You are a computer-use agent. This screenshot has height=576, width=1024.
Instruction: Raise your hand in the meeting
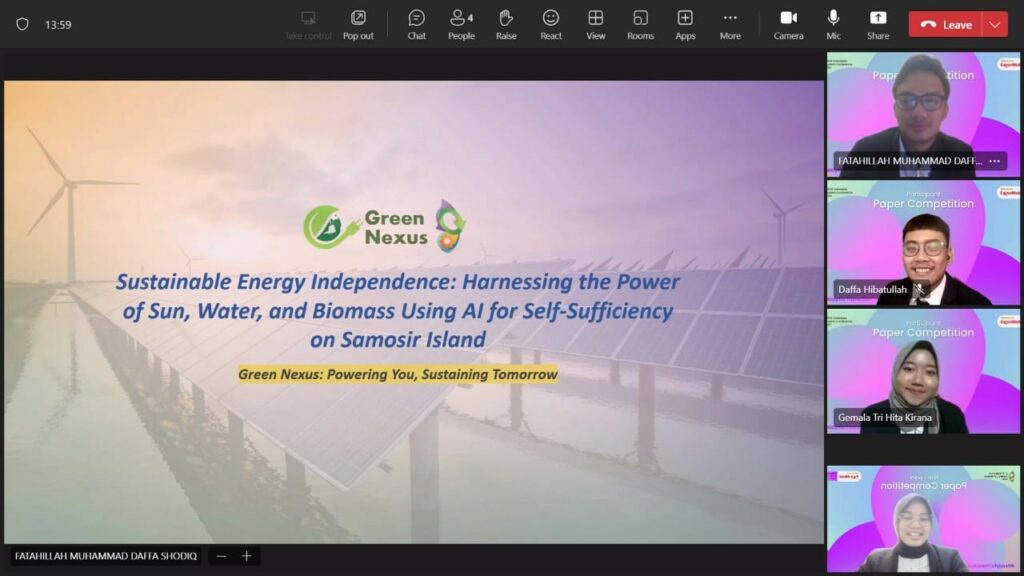coord(506,24)
